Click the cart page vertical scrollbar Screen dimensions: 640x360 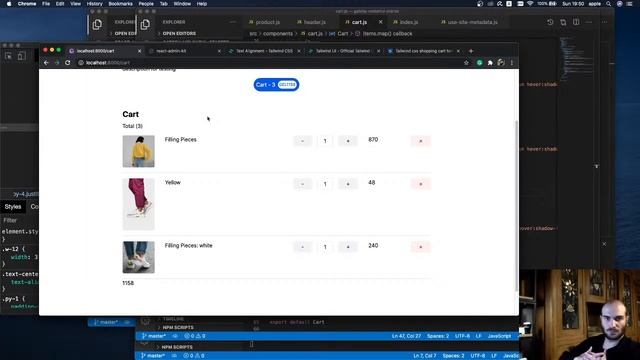(516, 206)
